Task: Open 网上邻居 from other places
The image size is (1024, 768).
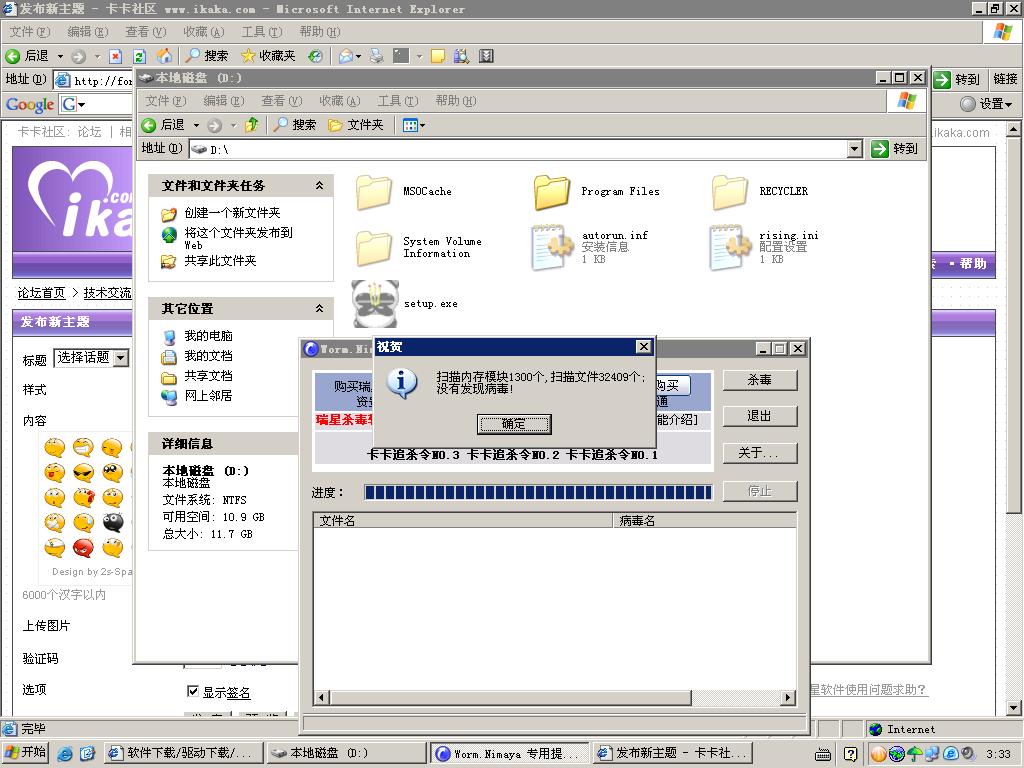Action: point(208,396)
